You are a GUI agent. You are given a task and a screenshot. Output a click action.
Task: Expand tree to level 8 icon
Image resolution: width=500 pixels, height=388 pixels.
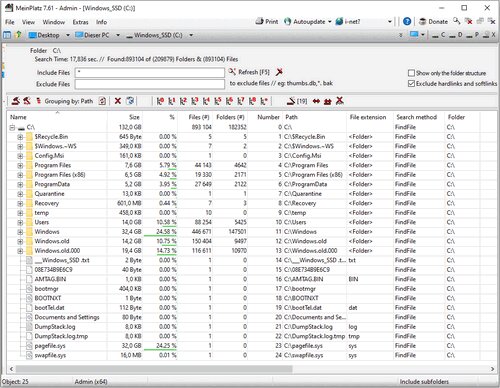pyautogui.click(x=253, y=101)
